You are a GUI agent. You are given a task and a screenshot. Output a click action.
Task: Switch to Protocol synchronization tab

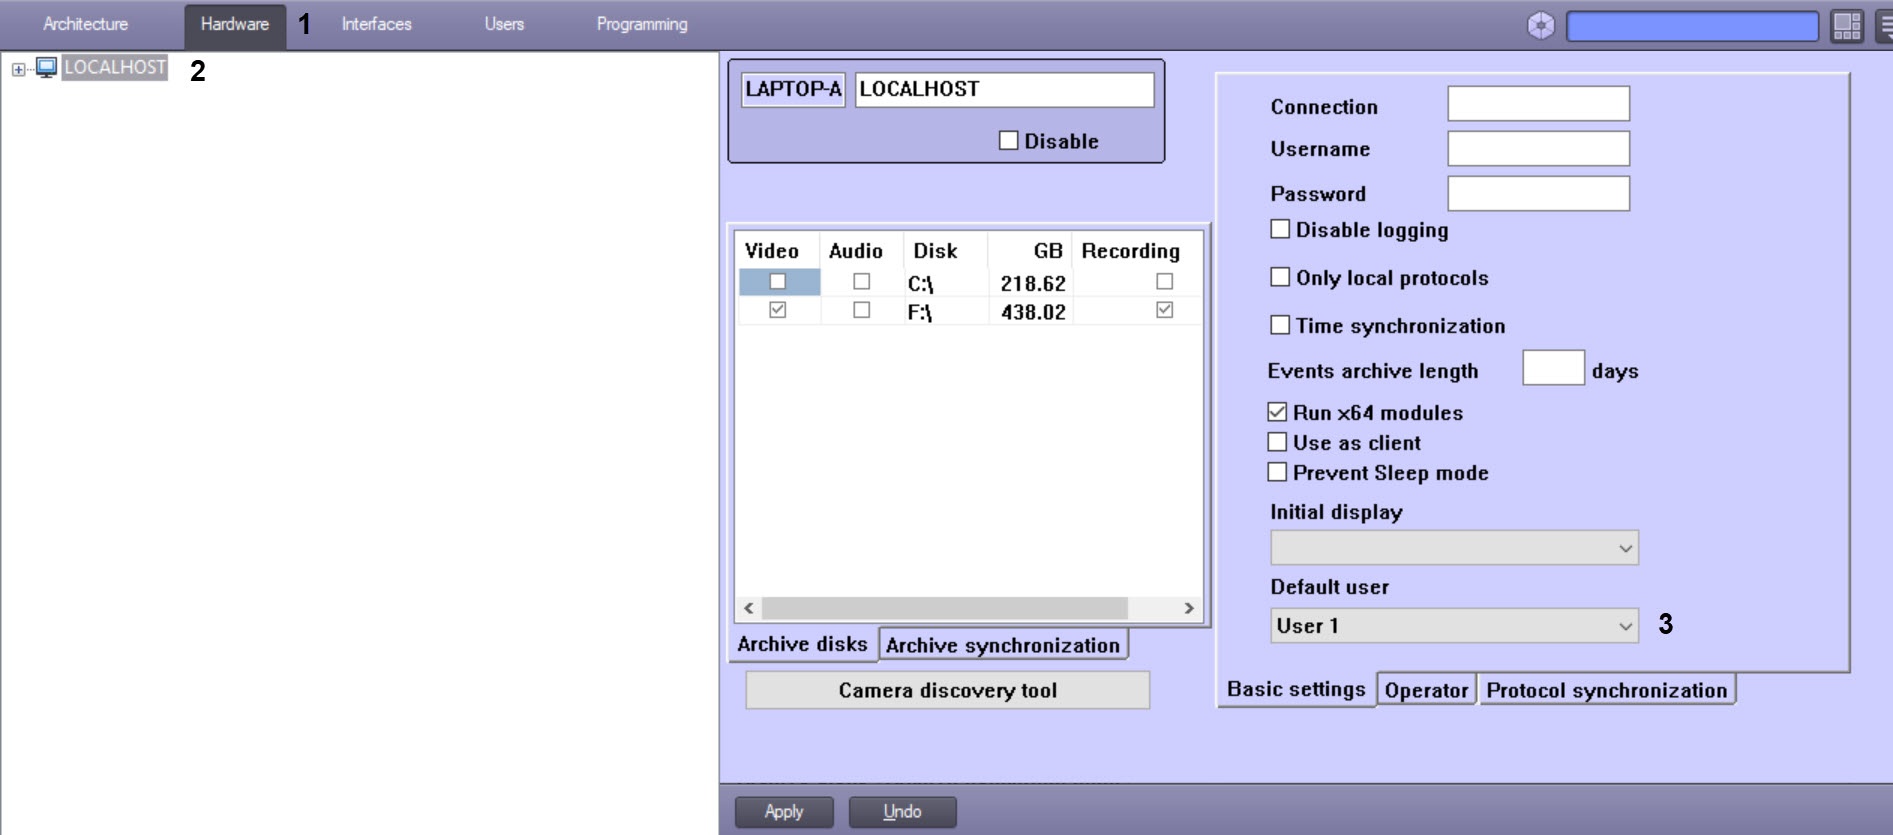tap(1606, 690)
